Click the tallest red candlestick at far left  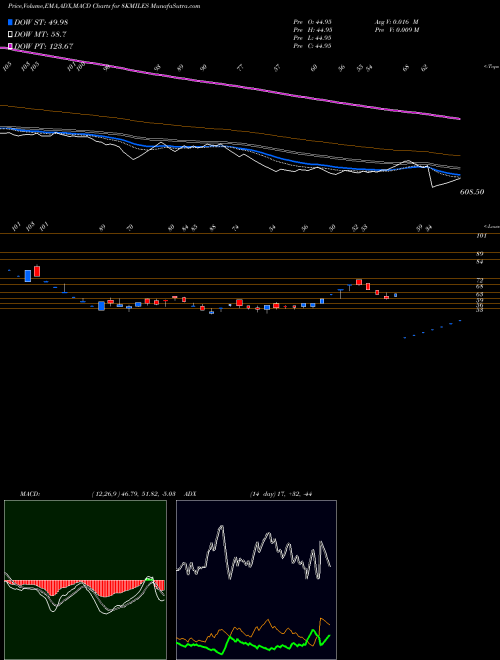[37, 271]
